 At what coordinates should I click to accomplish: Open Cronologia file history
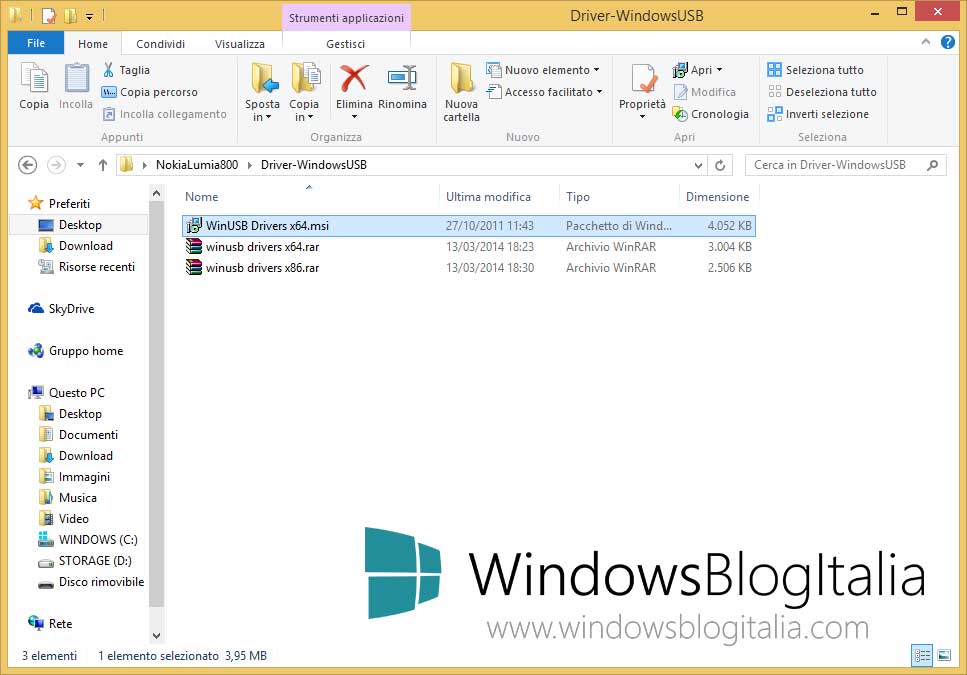[710, 114]
